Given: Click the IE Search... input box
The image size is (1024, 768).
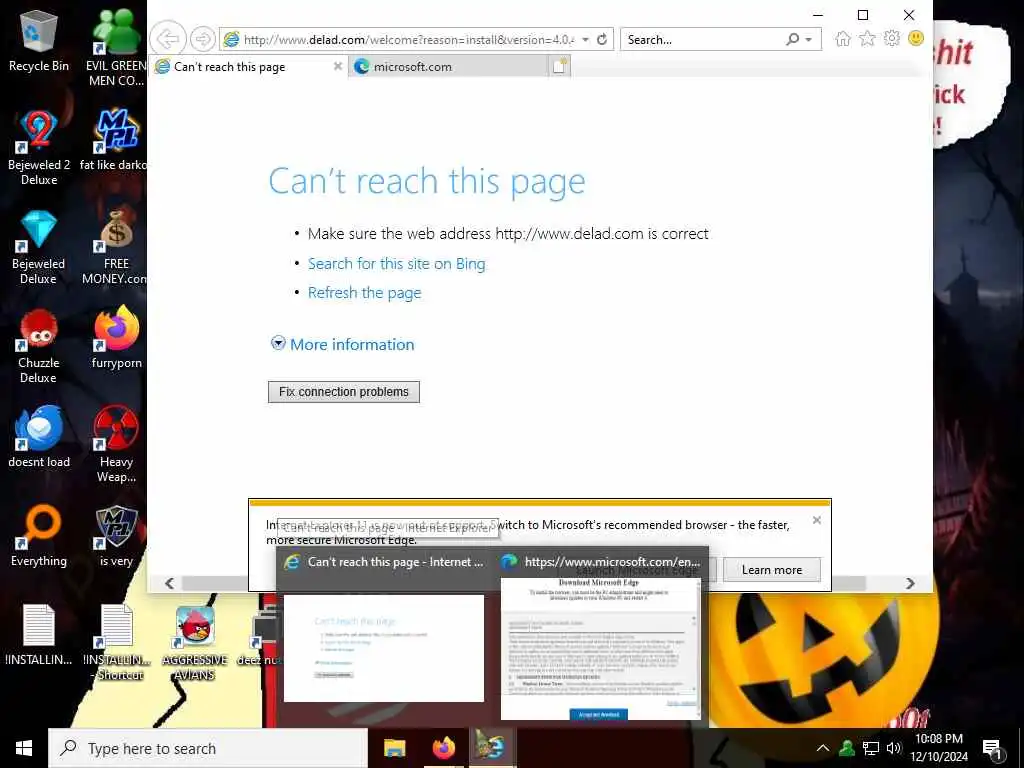Looking at the screenshot, I should pyautogui.click(x=702, y=40).
